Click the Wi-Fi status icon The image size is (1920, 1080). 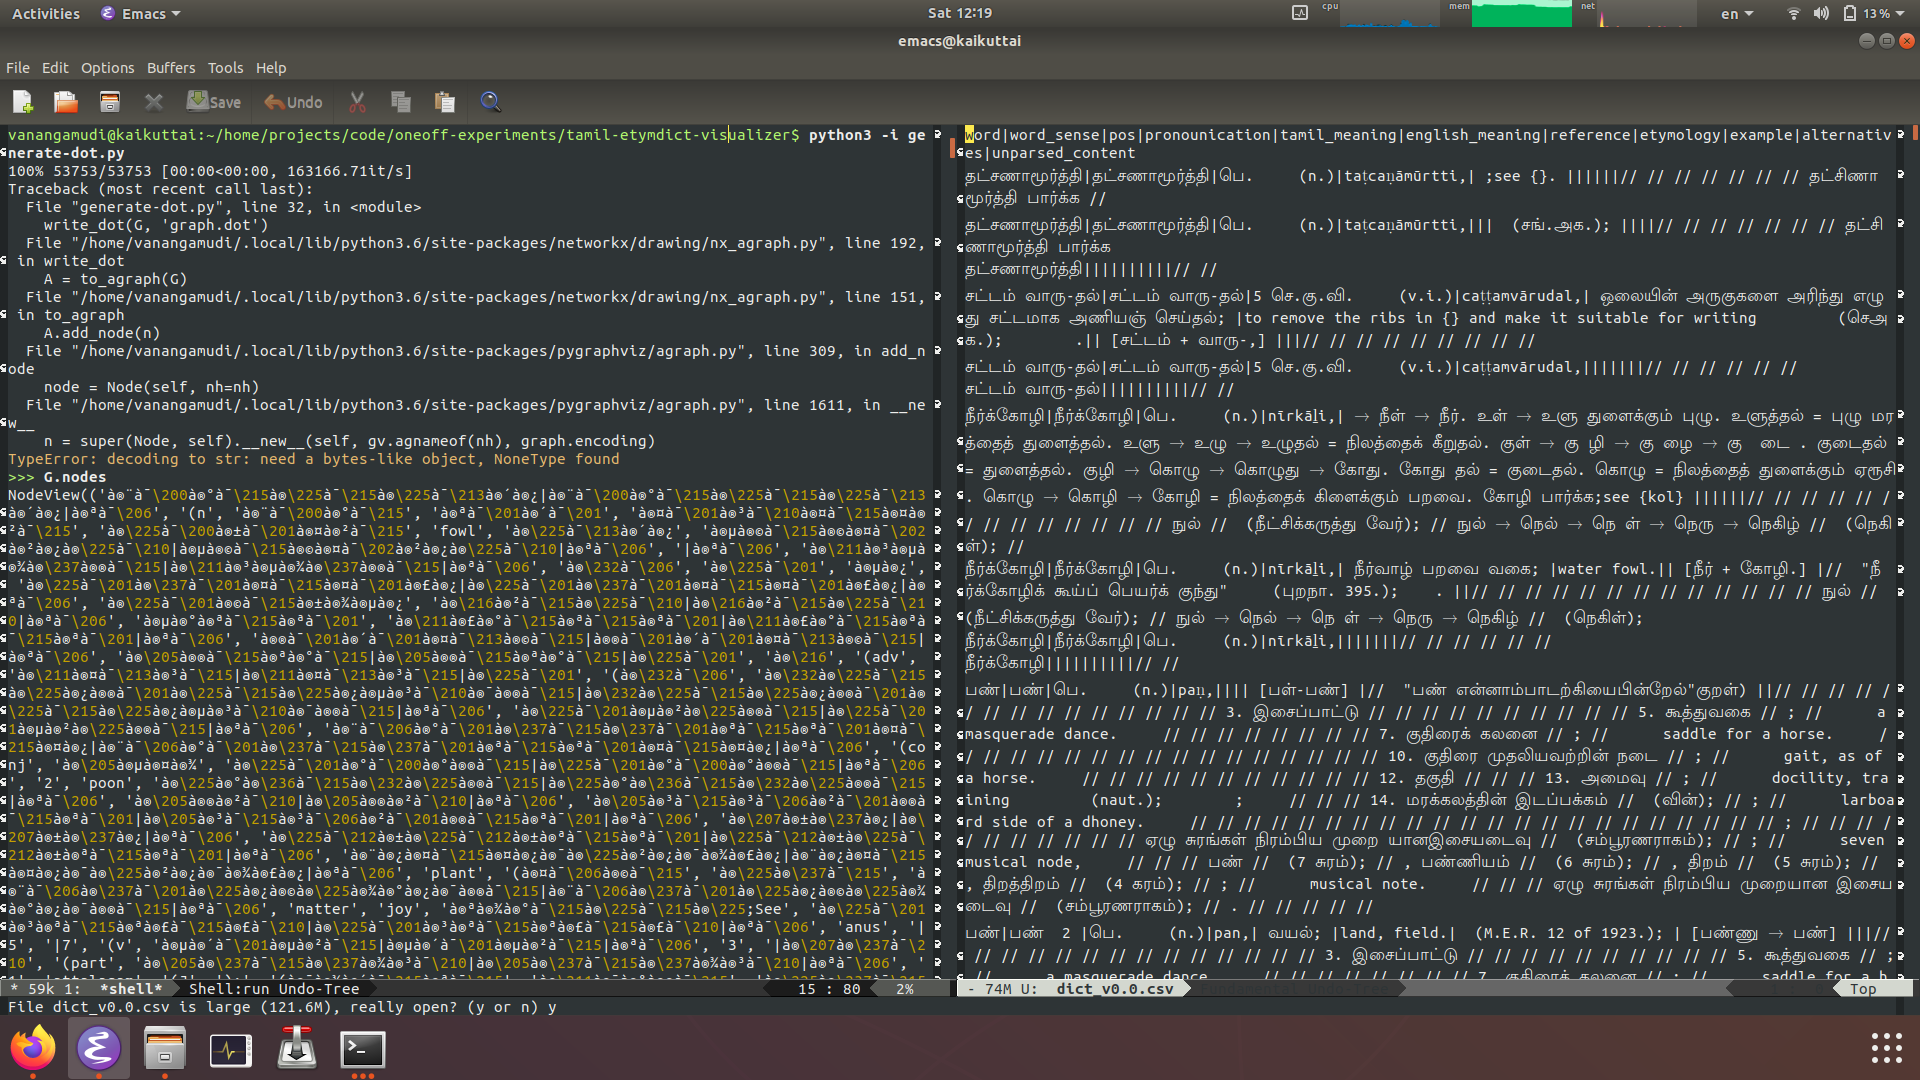point(1793,13)
